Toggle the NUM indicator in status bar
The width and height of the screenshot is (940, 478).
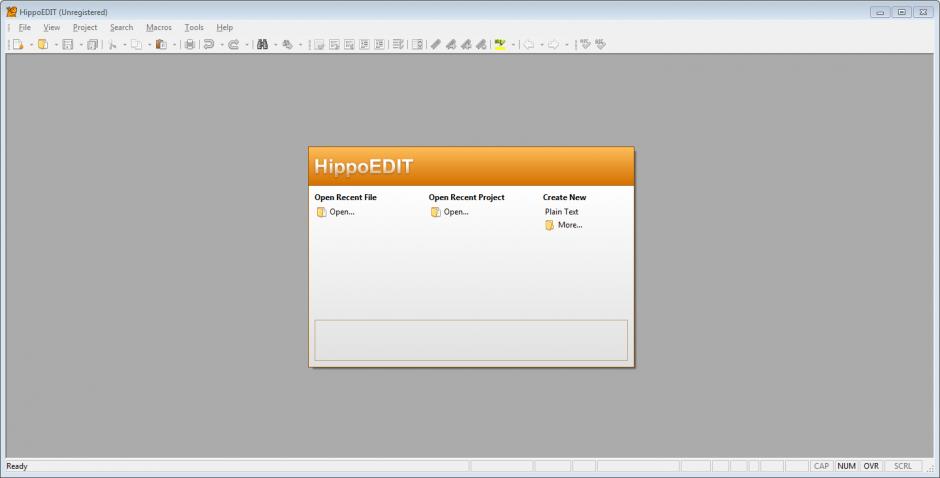pyautogui.click(x=847, y=466)
